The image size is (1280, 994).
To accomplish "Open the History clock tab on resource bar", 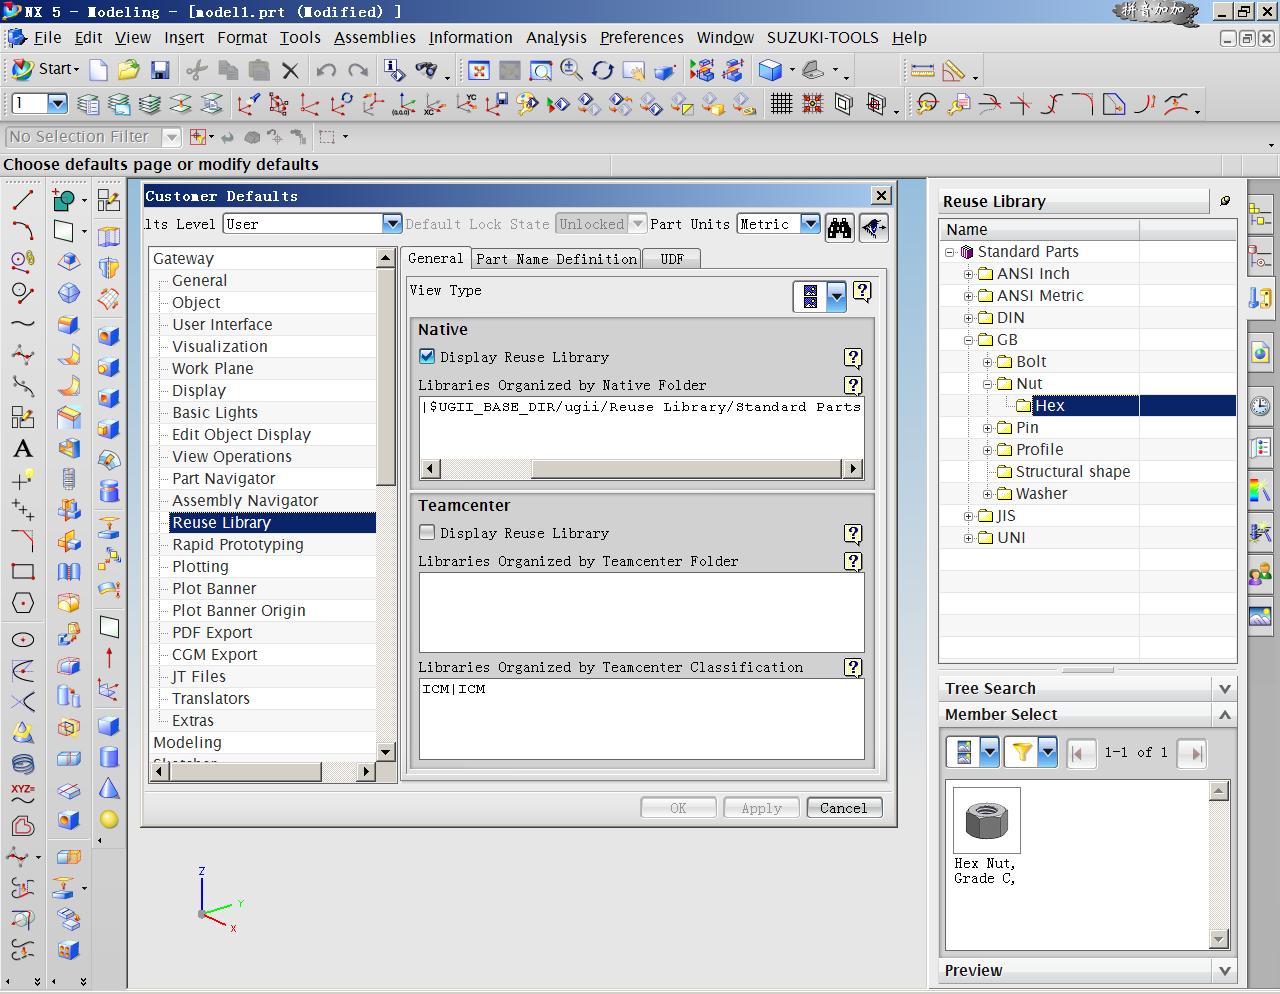I will coord(1260,405).
